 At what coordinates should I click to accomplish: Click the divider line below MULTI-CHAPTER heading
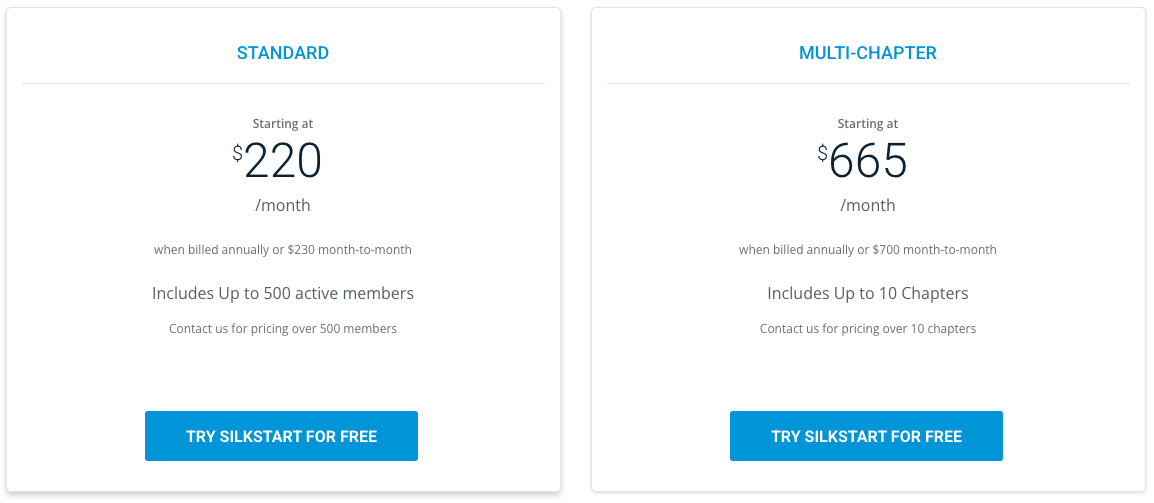coord(868,83)
